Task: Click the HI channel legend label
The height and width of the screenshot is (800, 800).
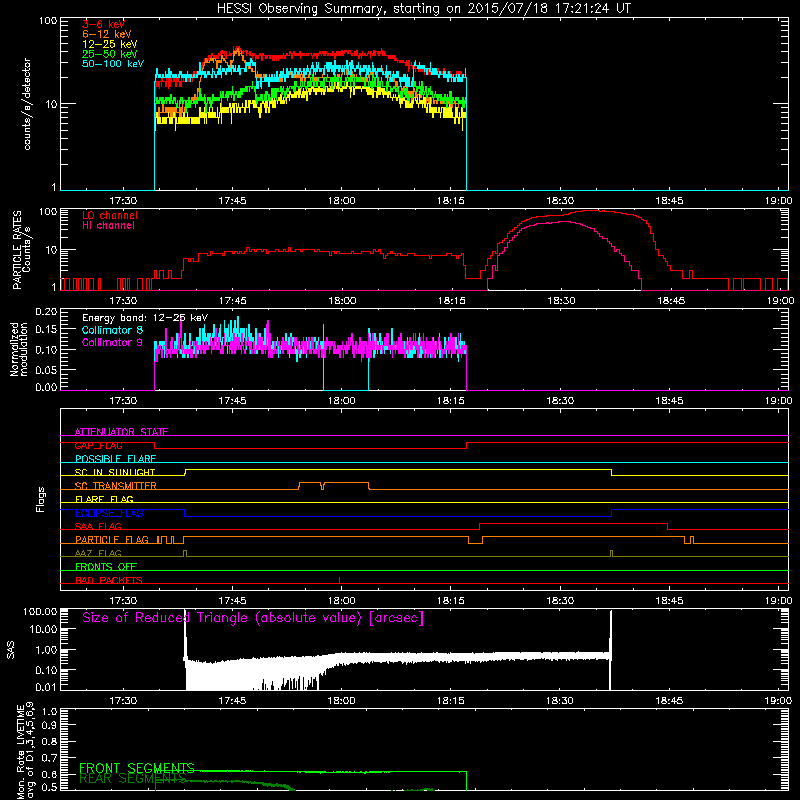Action: coord(108,226)
